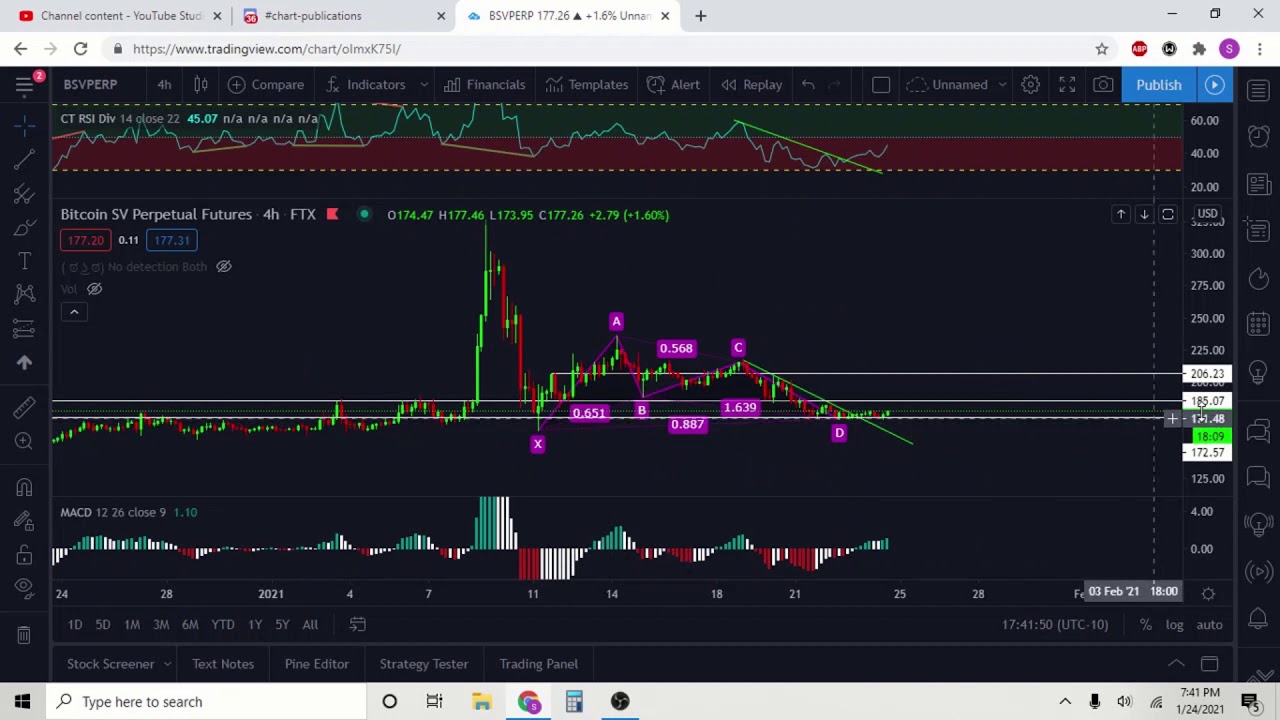Switch to the Text Notes tab

(223, 664)
